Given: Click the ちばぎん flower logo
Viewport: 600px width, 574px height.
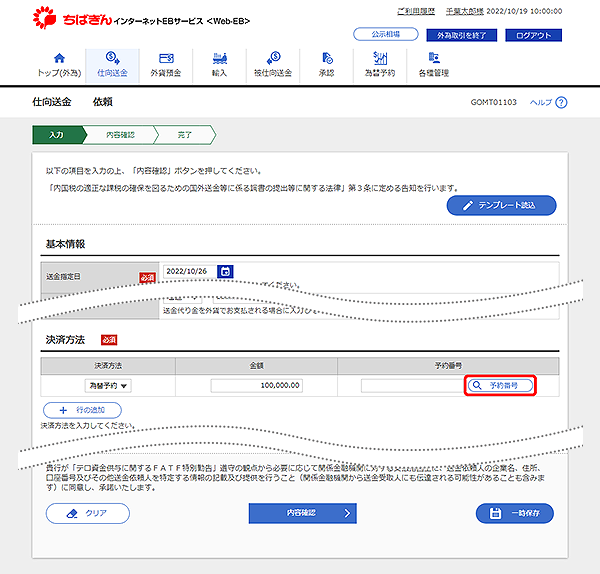Looking at the screenshot, I should (44, 18).
